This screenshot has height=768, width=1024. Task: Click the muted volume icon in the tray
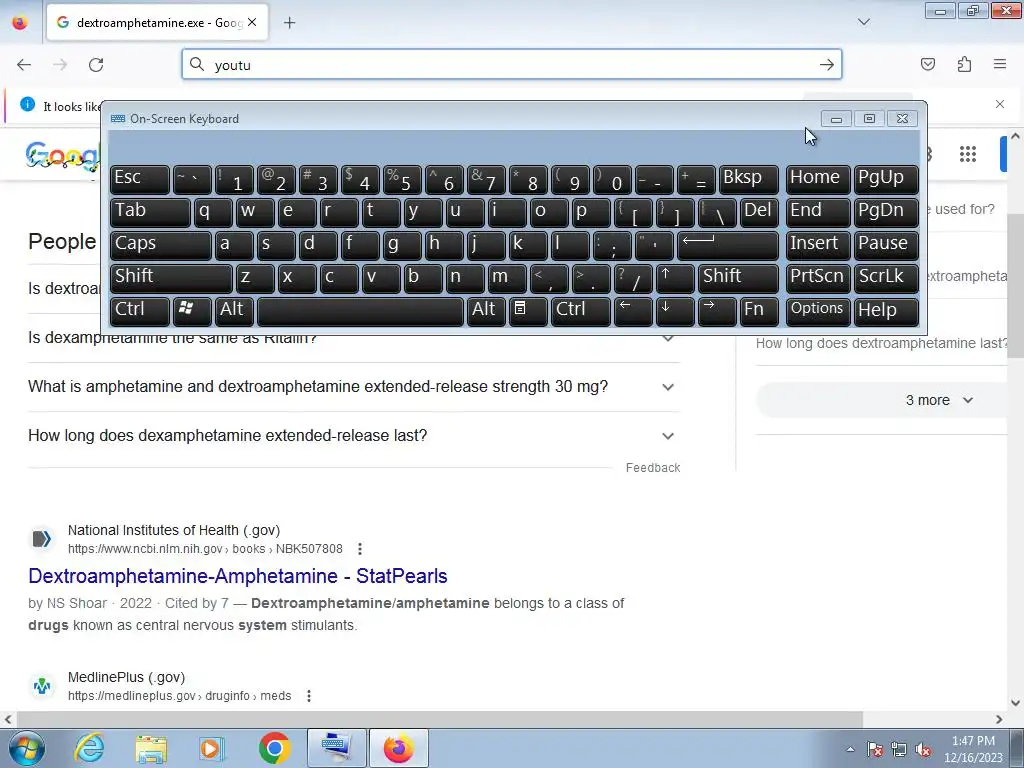point(923,749)
